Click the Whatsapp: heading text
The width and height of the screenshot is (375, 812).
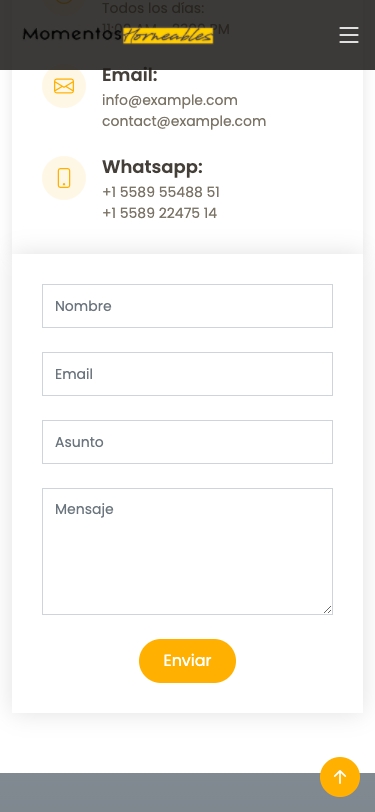tap(152, 167)
